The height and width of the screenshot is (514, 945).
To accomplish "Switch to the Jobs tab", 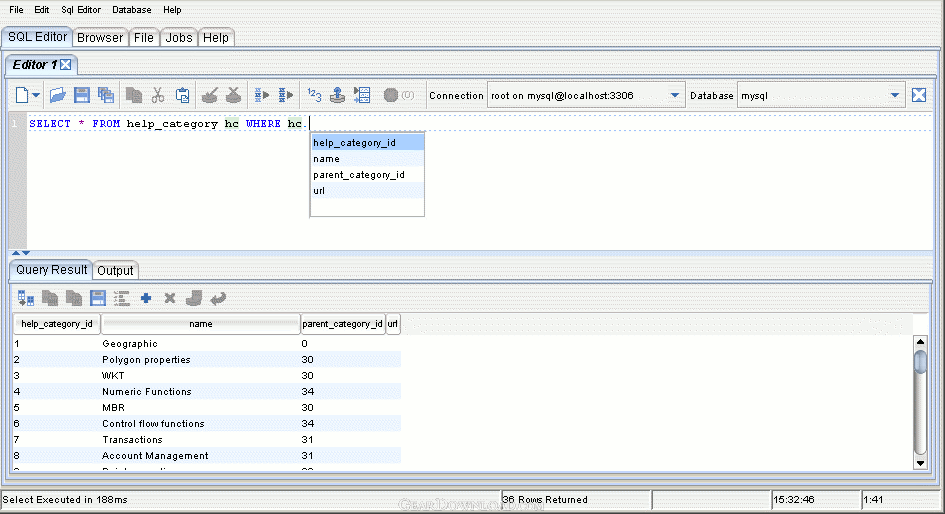I will pyautogui.click(x=179, y=38).
